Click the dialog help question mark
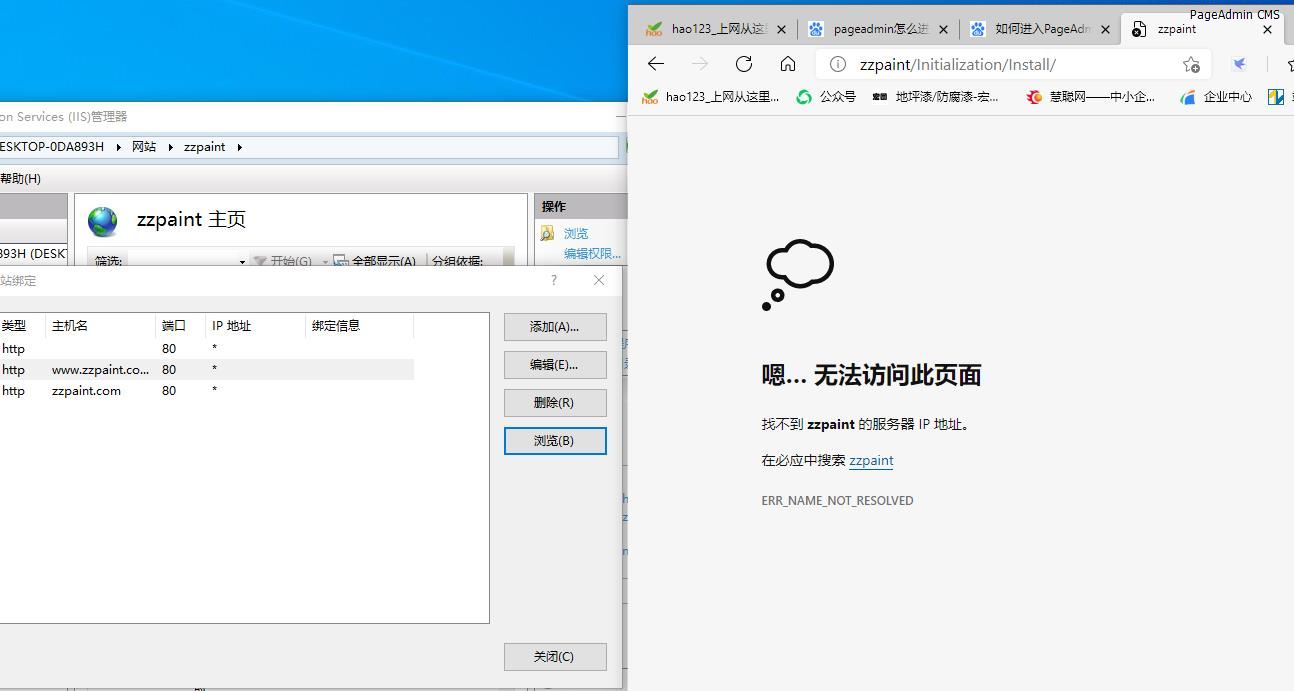Viewport: 1294px width, 691px height. coord(554,280)
